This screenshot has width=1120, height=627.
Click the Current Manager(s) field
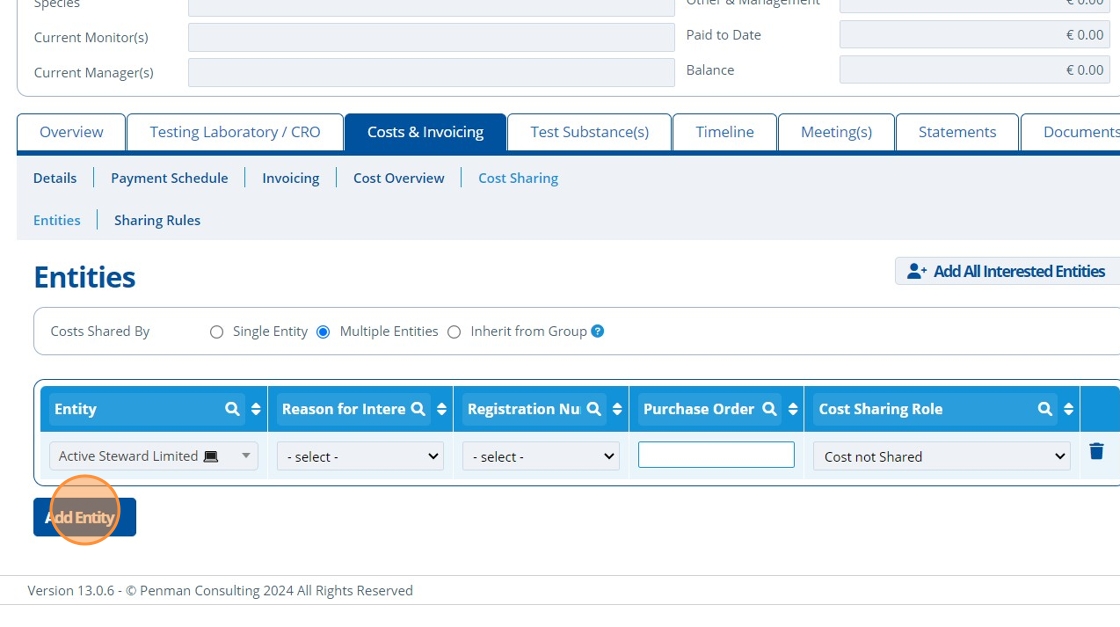431,72
